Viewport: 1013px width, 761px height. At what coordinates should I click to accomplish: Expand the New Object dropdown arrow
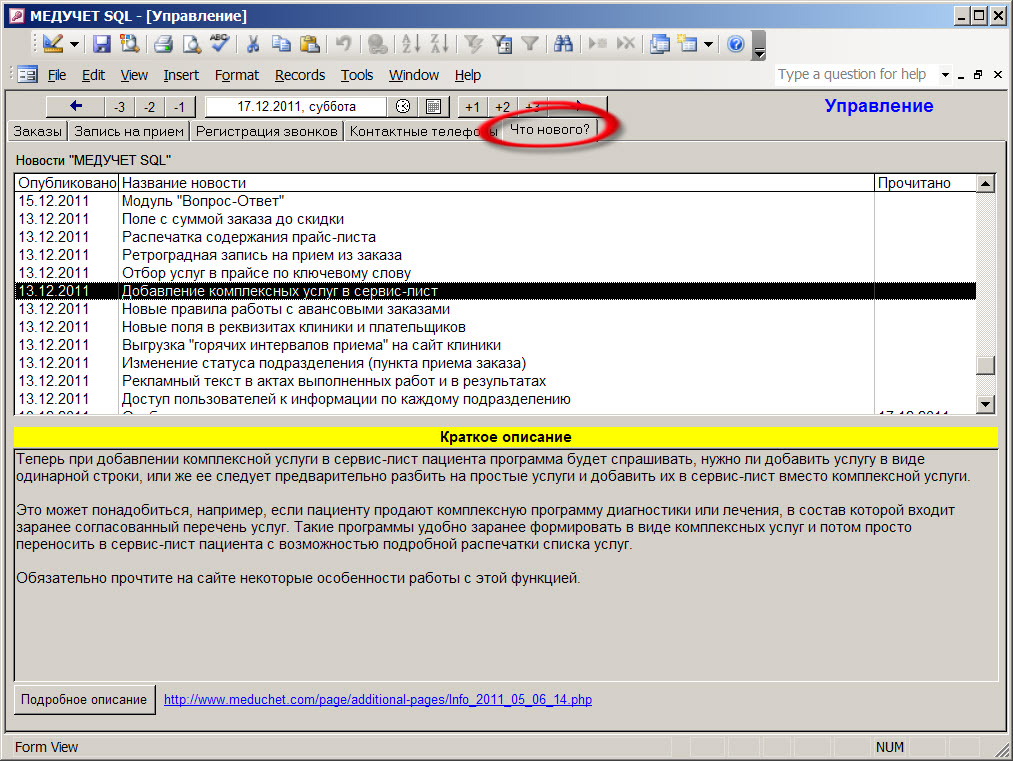pyautogui.click(x=709, y=45)
